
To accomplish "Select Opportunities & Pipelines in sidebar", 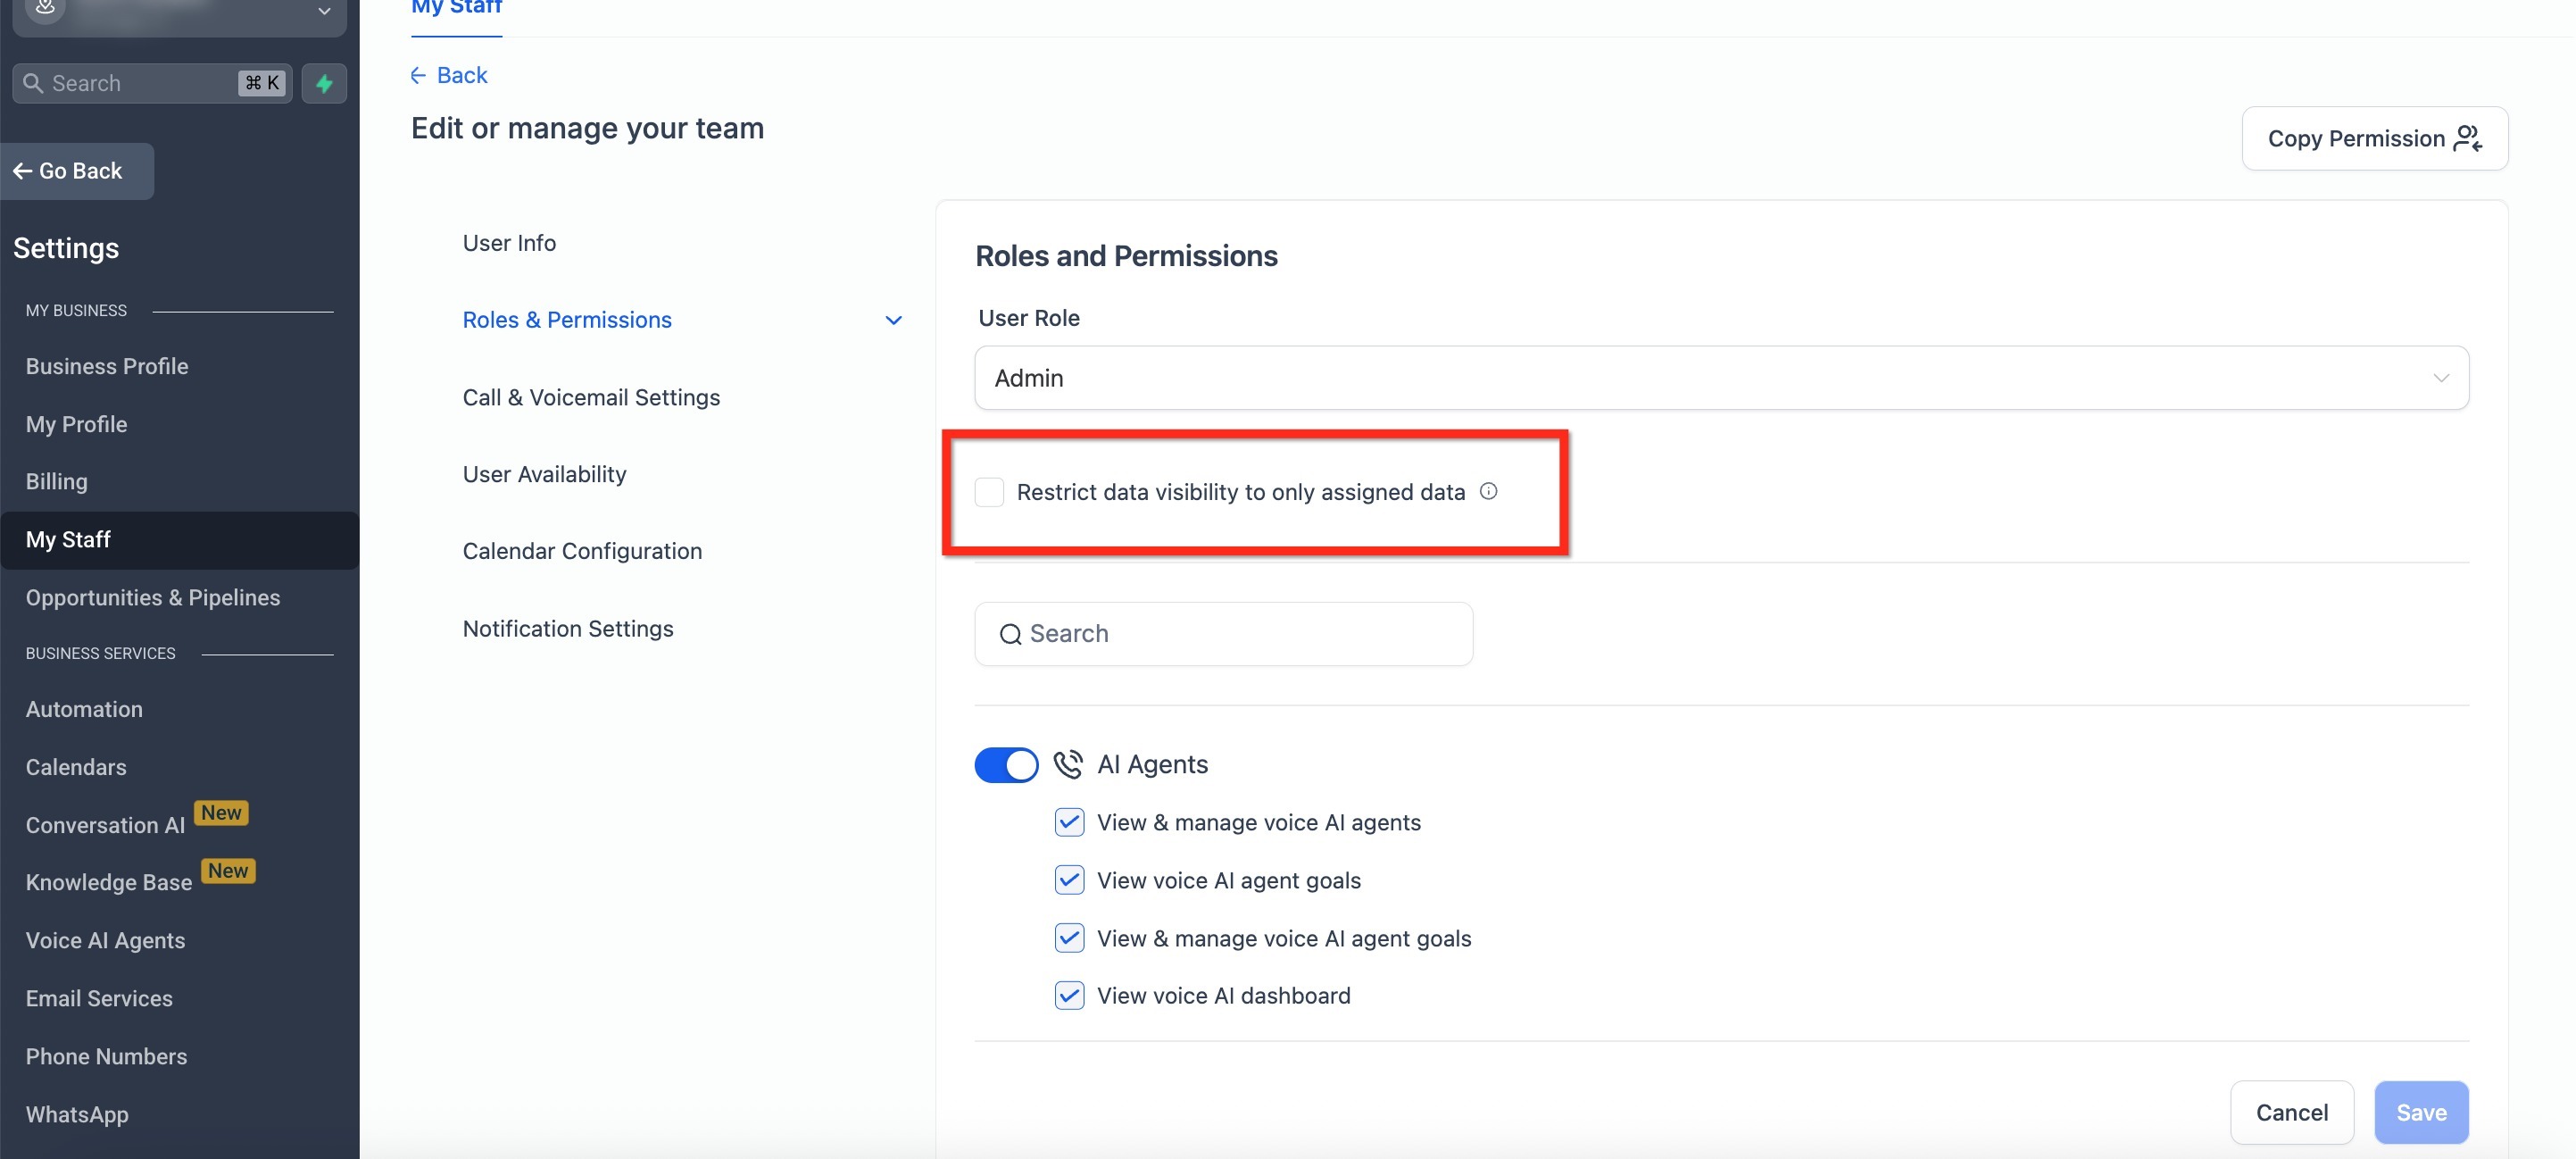I will (x=153, y=597).
